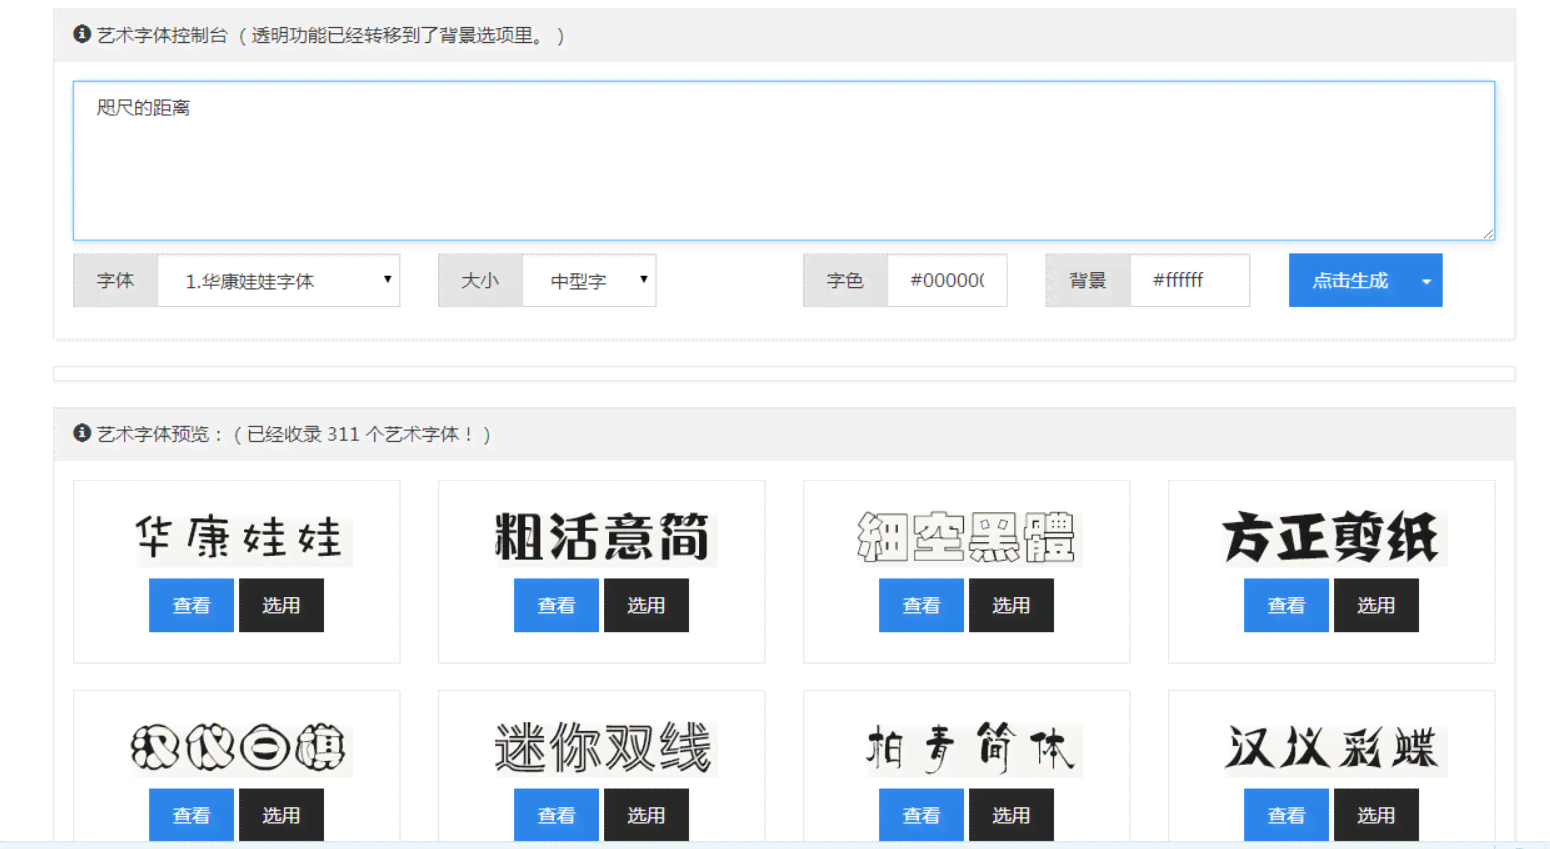Click 选用 under 方正剪纸 font
1550x849 pixels.
pos(1376,605)
